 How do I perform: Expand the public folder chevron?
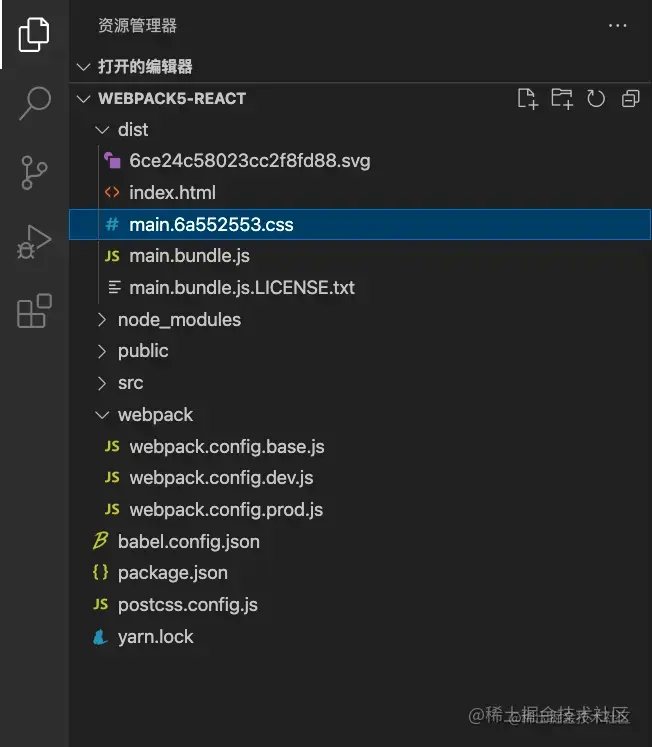pyautogui.click(x=101, y=351)
